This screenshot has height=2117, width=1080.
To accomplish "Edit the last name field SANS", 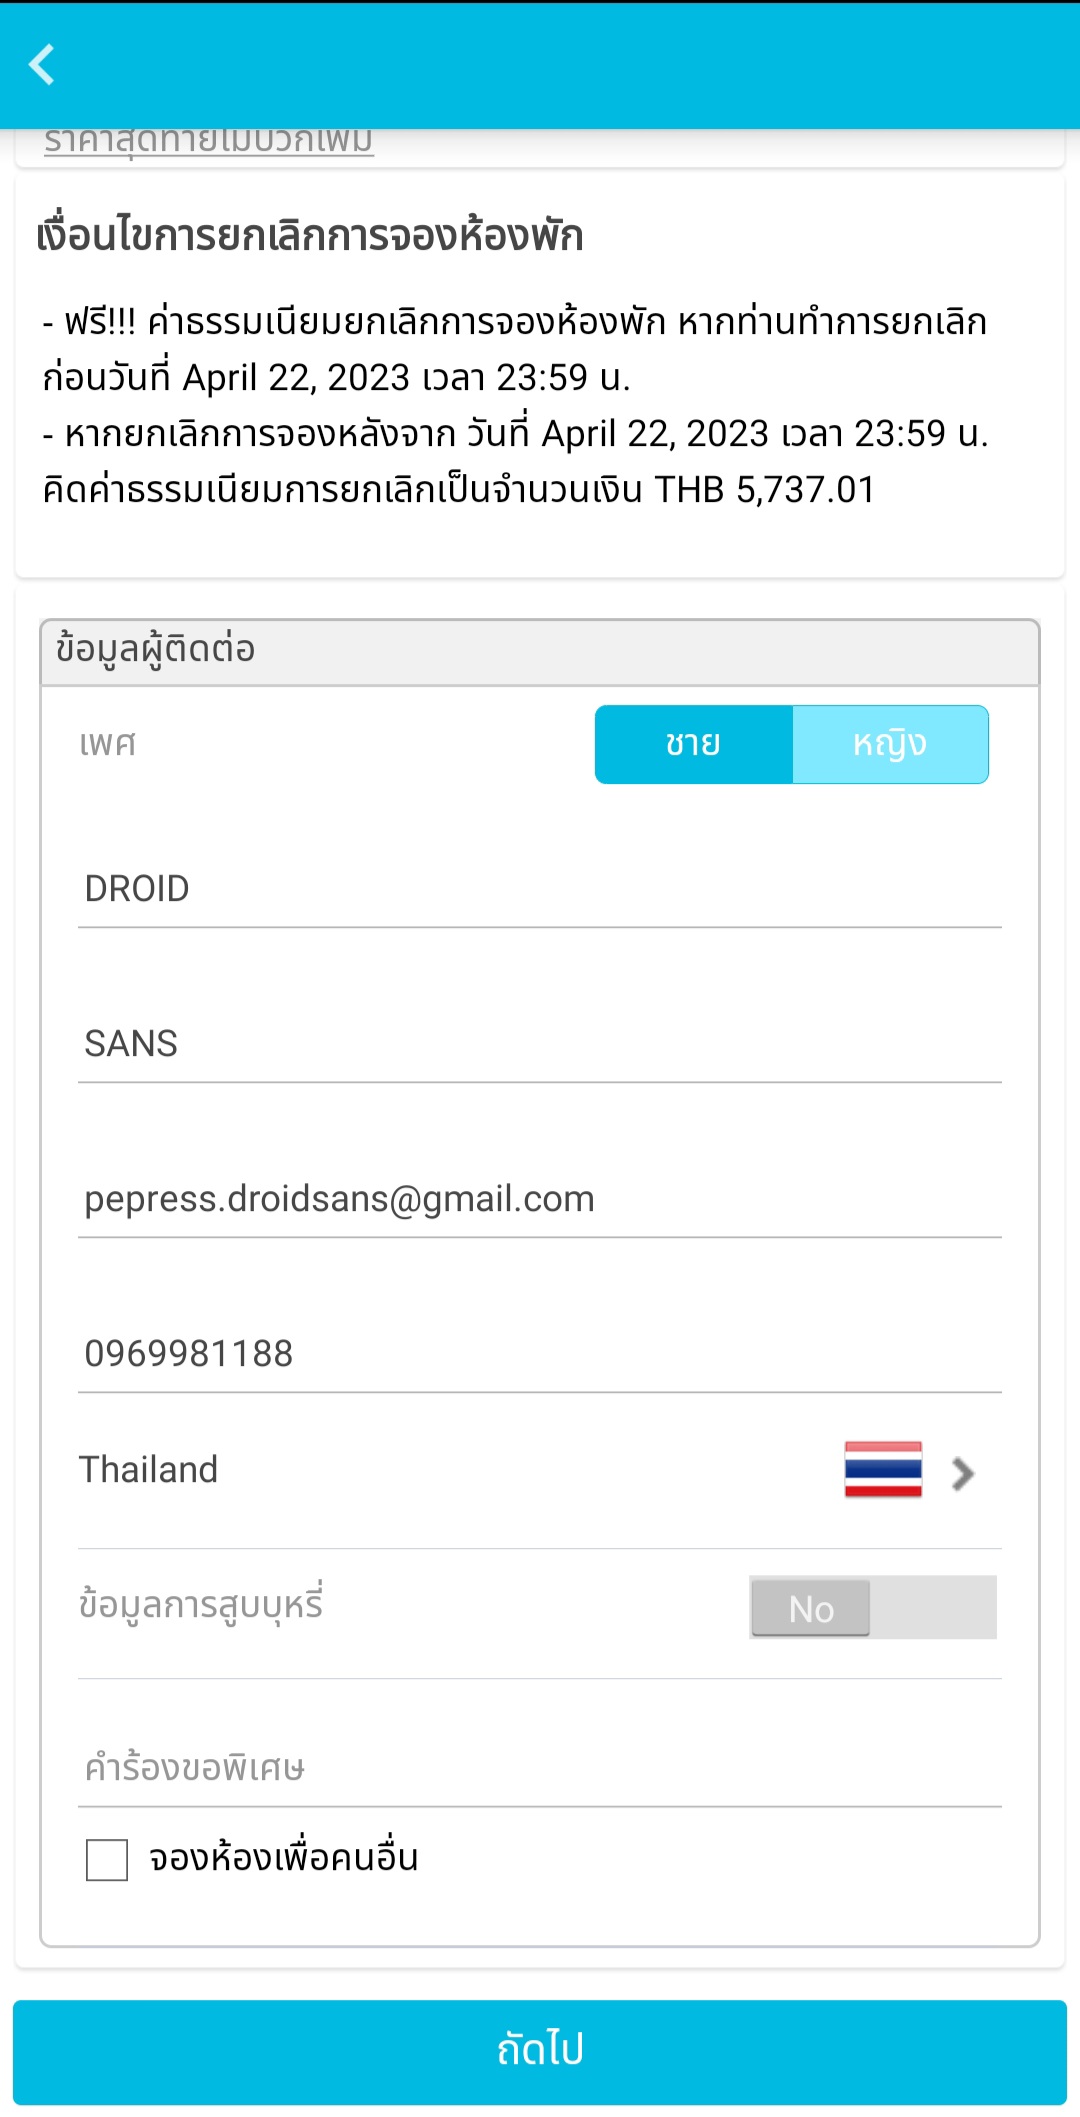I will [x=540, y=1044].
